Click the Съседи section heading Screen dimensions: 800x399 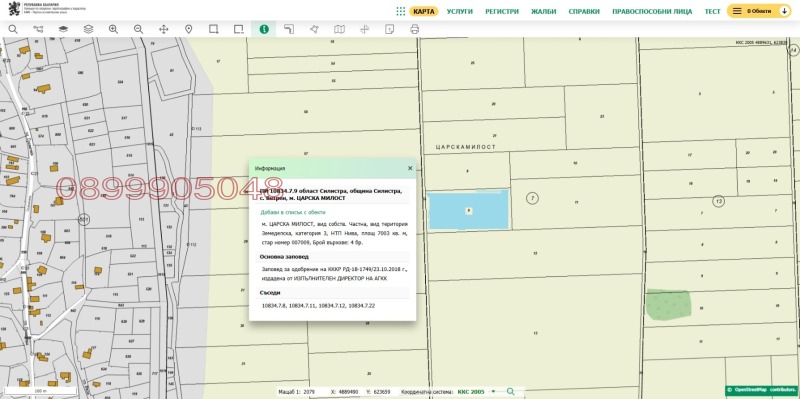pyautogui.click(x=270, y=293)
